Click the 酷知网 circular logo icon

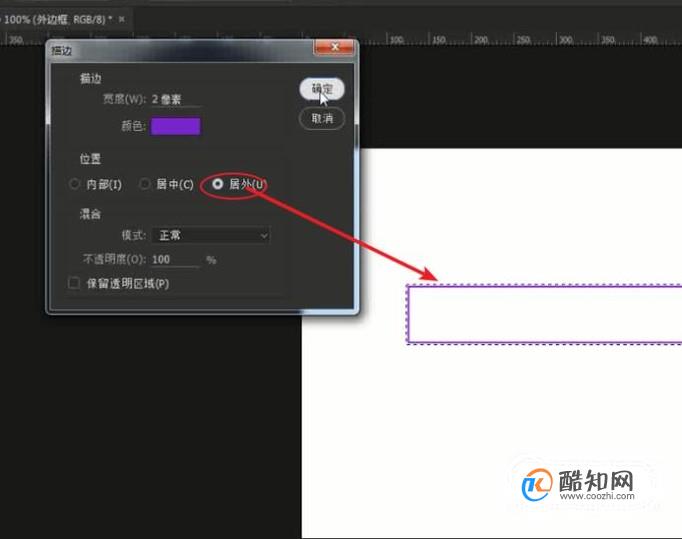pos(537,484)
